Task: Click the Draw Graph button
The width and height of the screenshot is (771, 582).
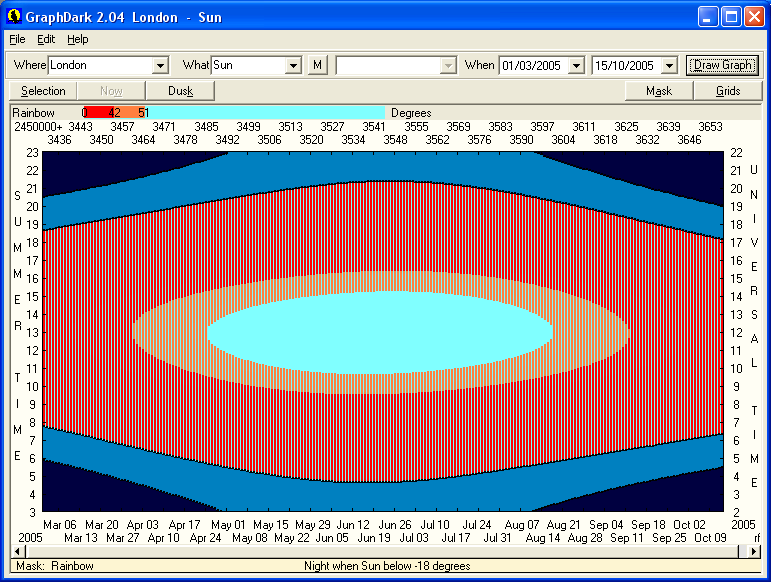Action: pyautogui.click(x=724, y=66)
